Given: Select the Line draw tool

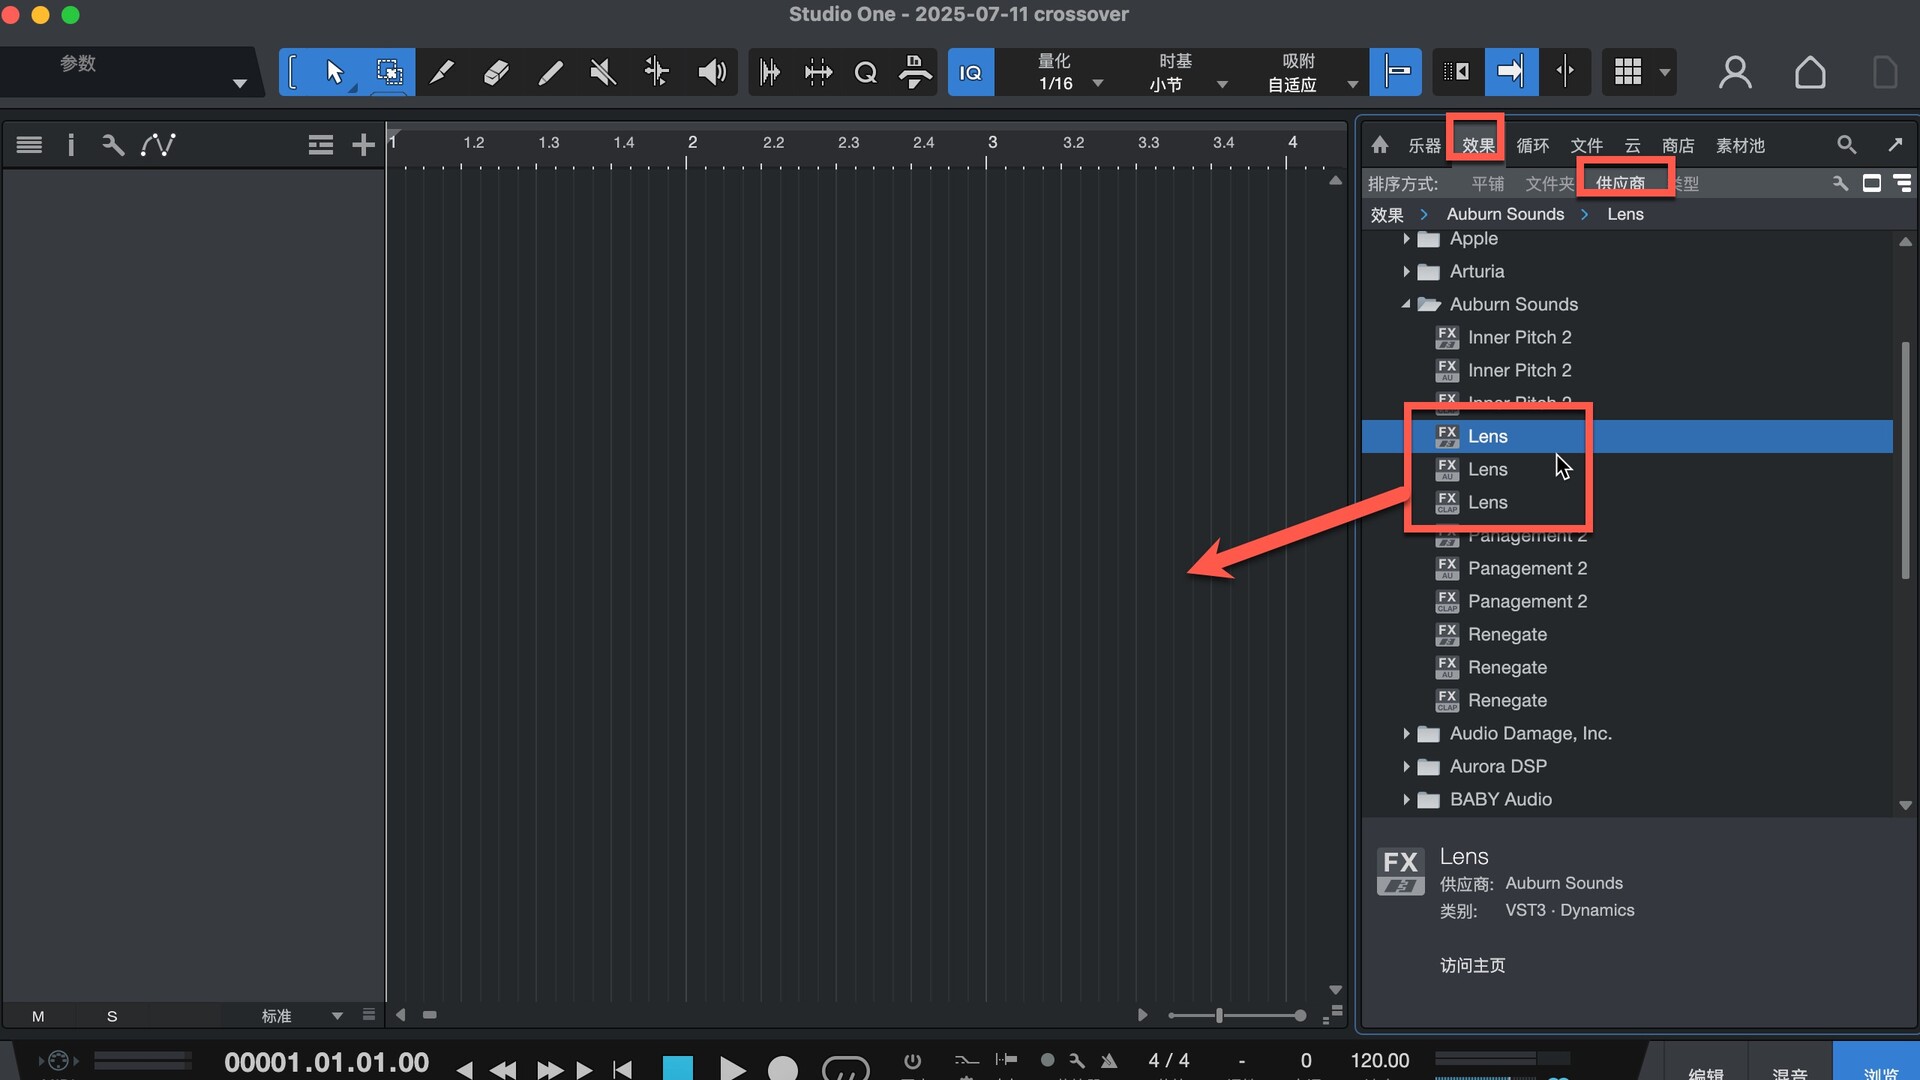Looking at the screenshot, I should tap(550, 72).
